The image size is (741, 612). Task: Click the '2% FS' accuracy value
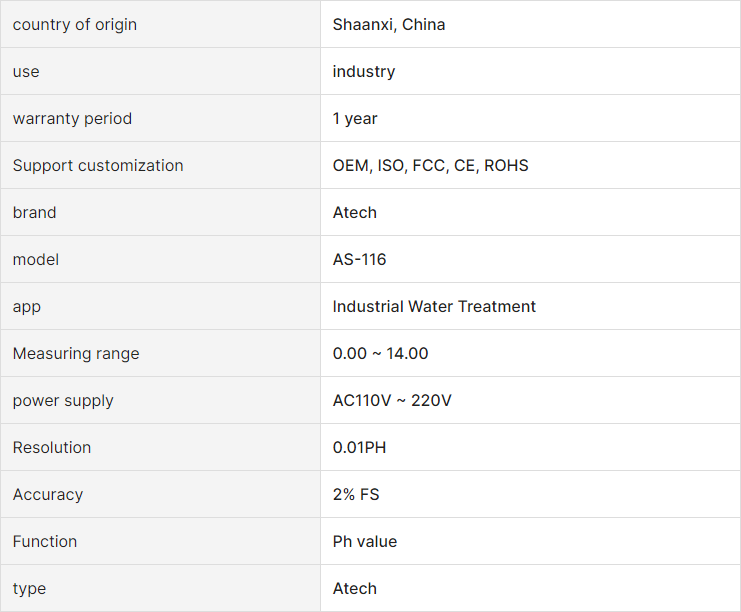coord(356,494)
